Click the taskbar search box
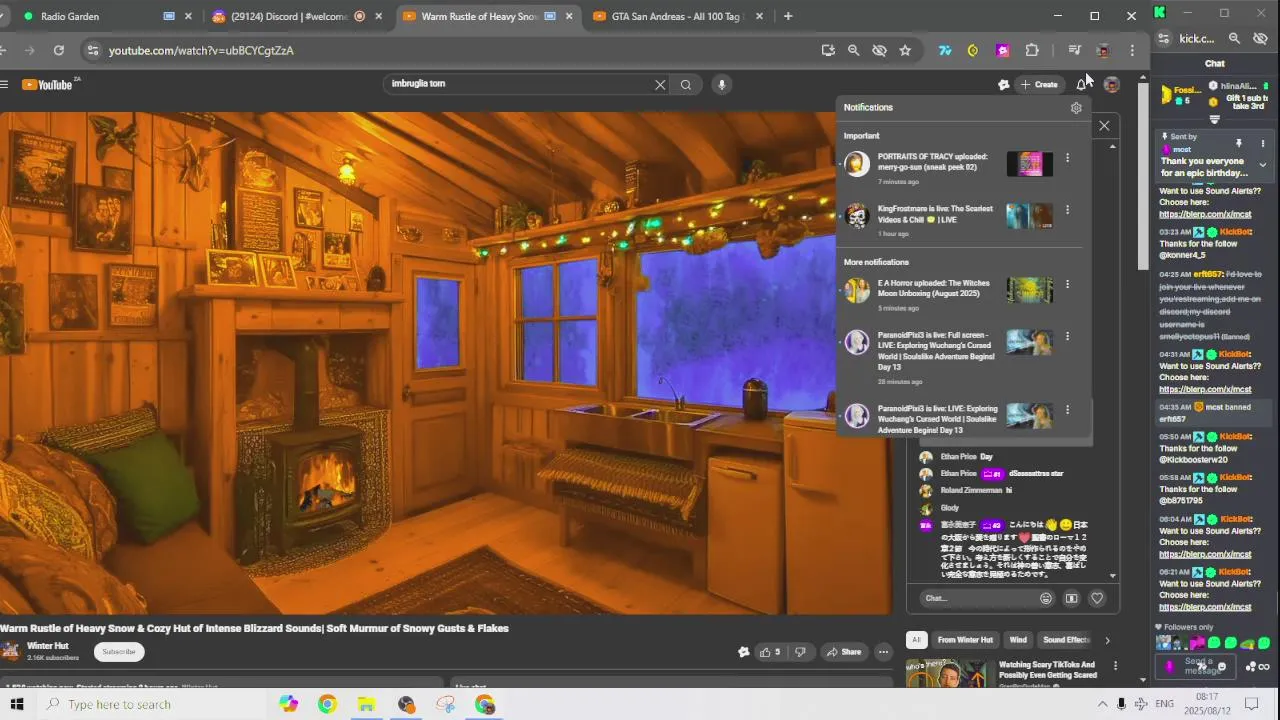Image resolution: width=1280 pixels, height=720 pixels. coord(150,704)
